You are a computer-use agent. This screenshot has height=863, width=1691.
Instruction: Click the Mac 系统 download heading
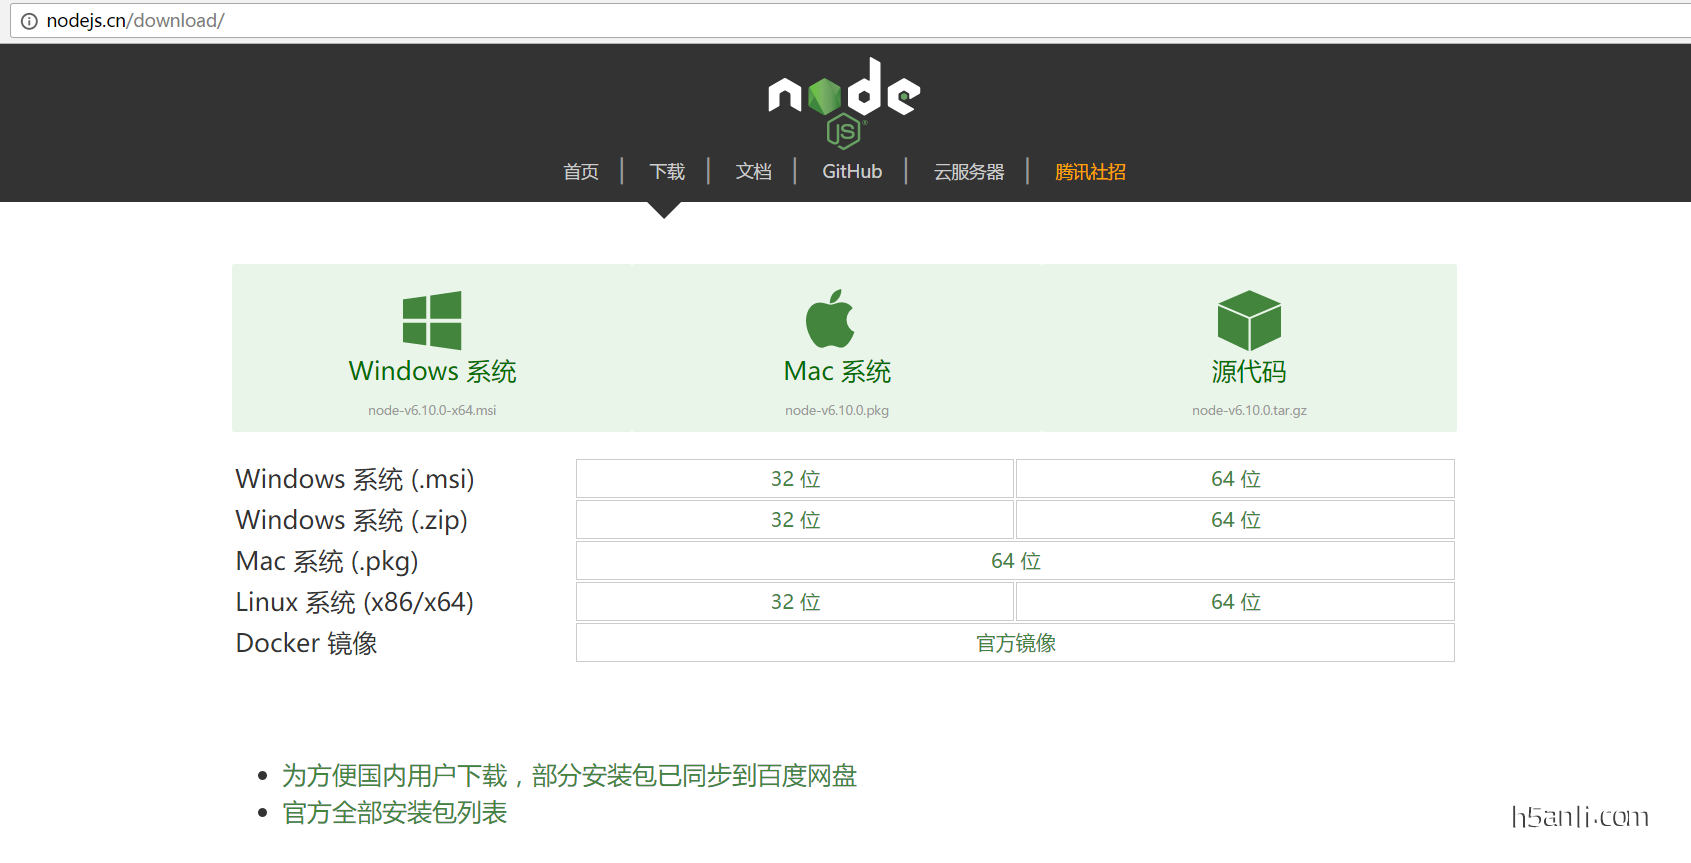(837, 372)
